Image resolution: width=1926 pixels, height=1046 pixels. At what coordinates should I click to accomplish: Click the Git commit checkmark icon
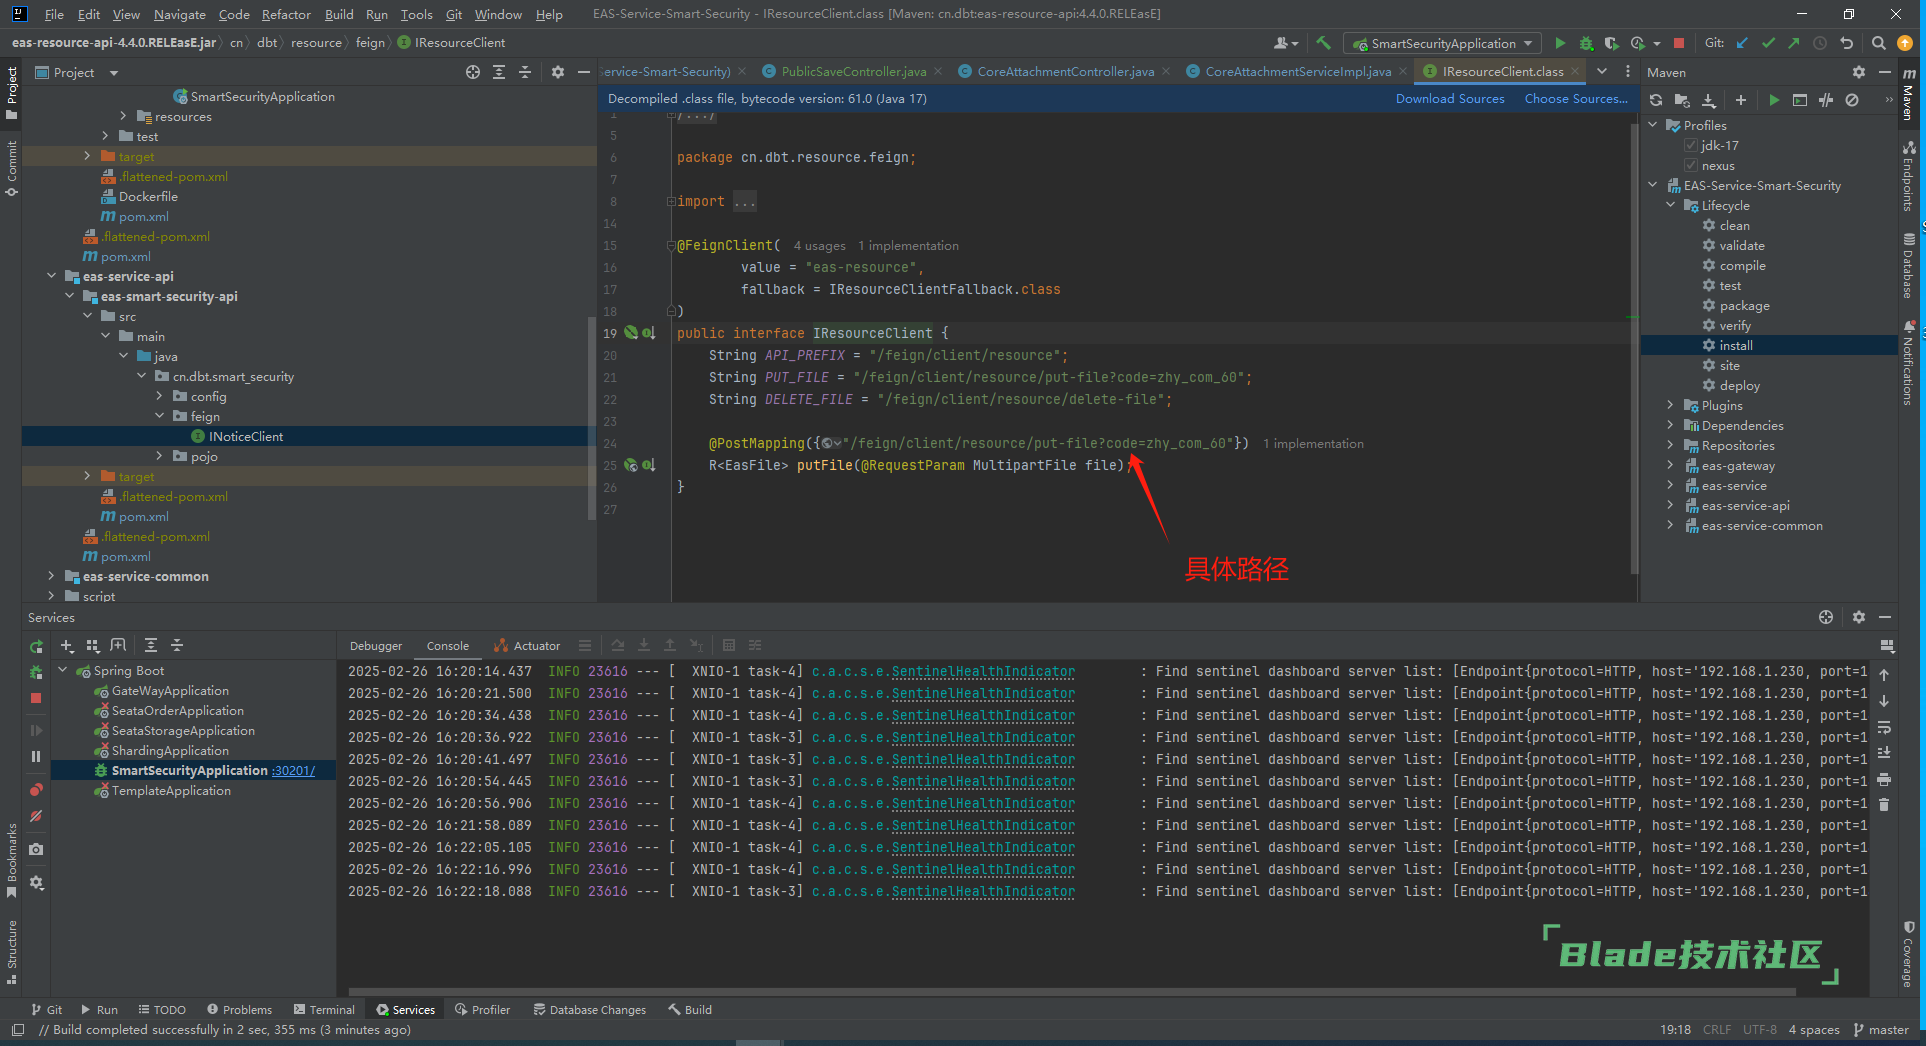(x=1768, y=43)
